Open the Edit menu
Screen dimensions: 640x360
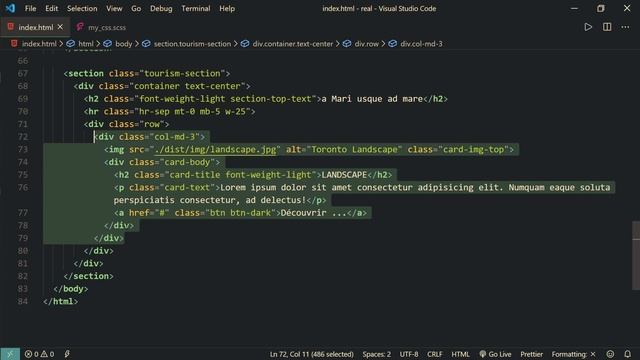pos(51,9)
